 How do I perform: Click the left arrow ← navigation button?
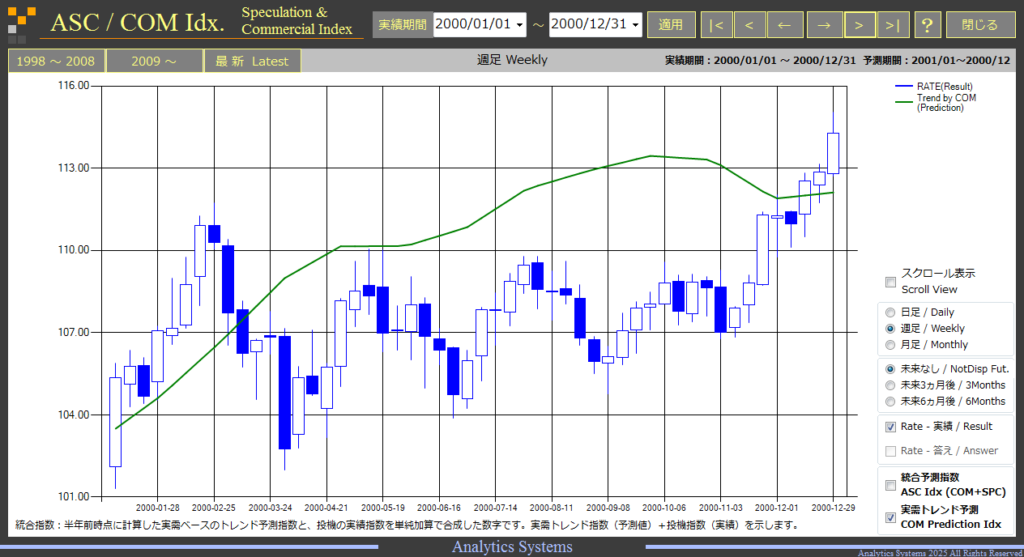pos(784,25)
